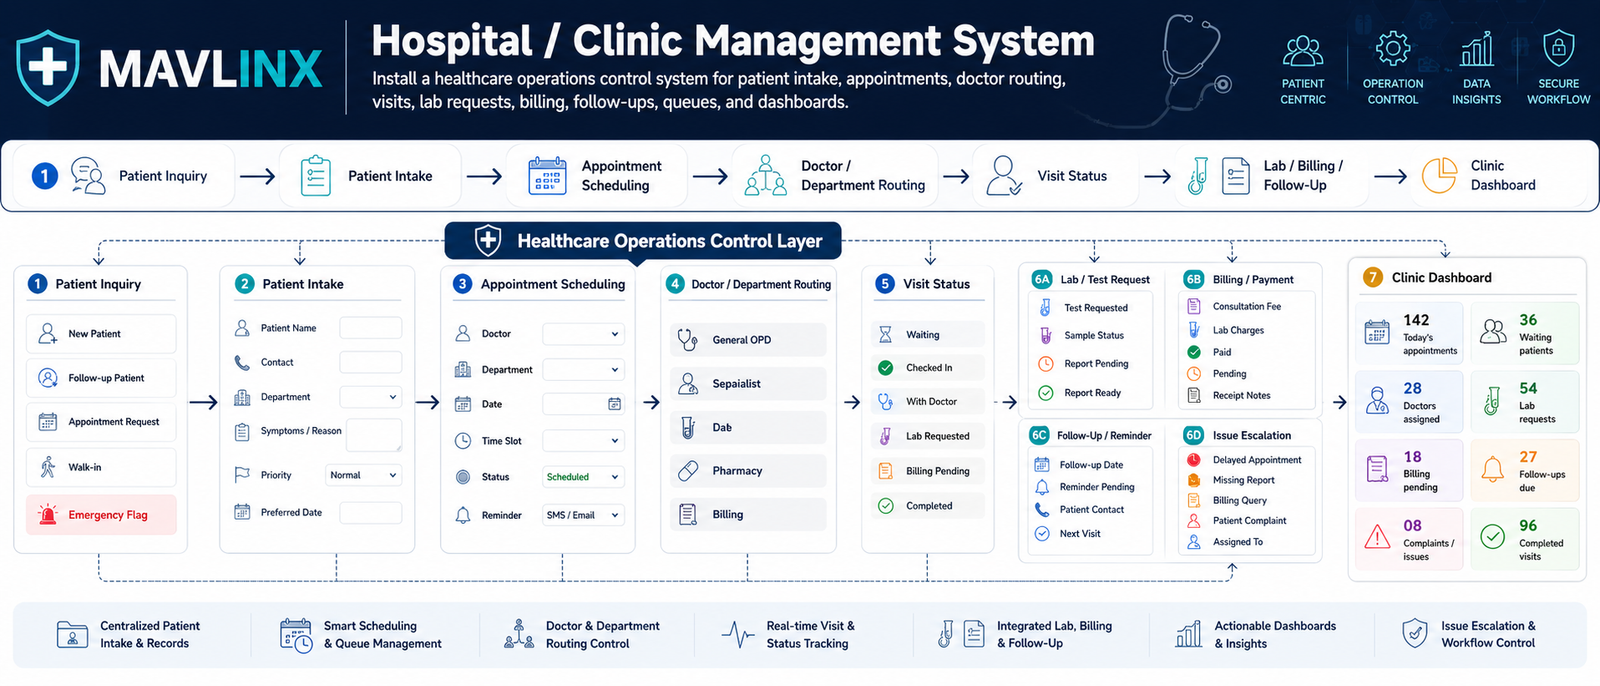This screenshot has width=1600, height=686.
Task: Open the Priority dropdown showing Normal
Action: coord(364,475)
